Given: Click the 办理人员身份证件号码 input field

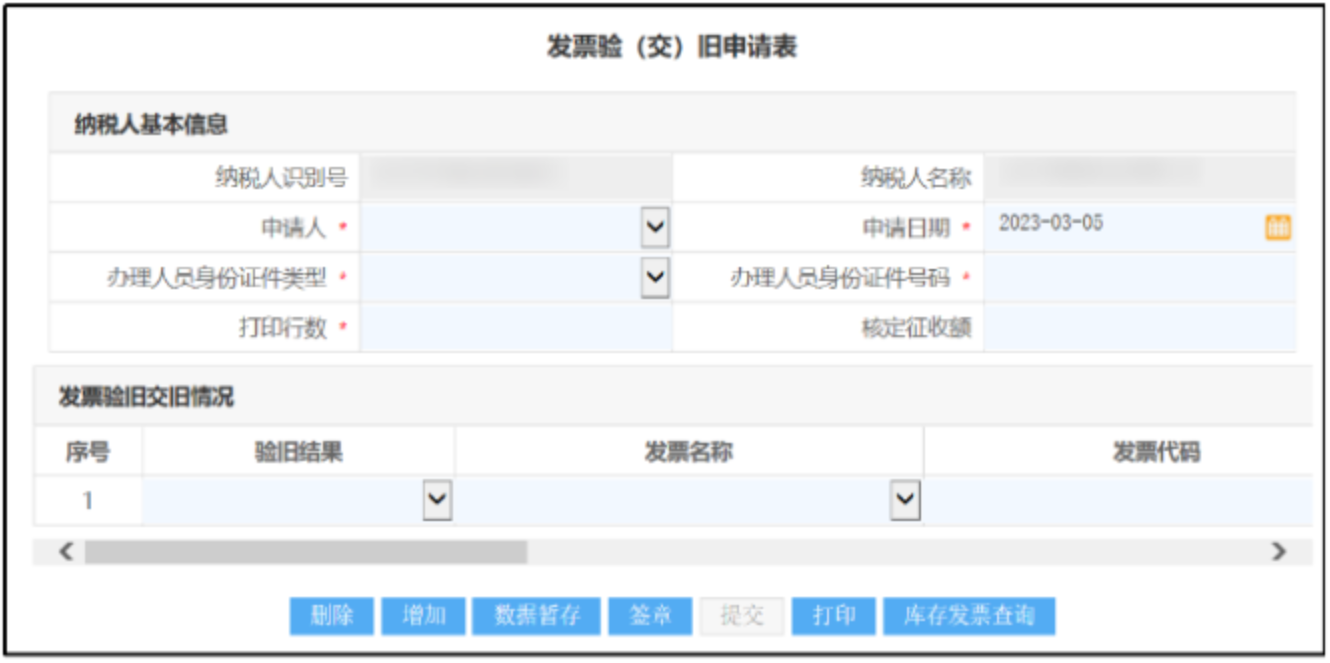Looking at the screenshot, I should [1138, 278].
